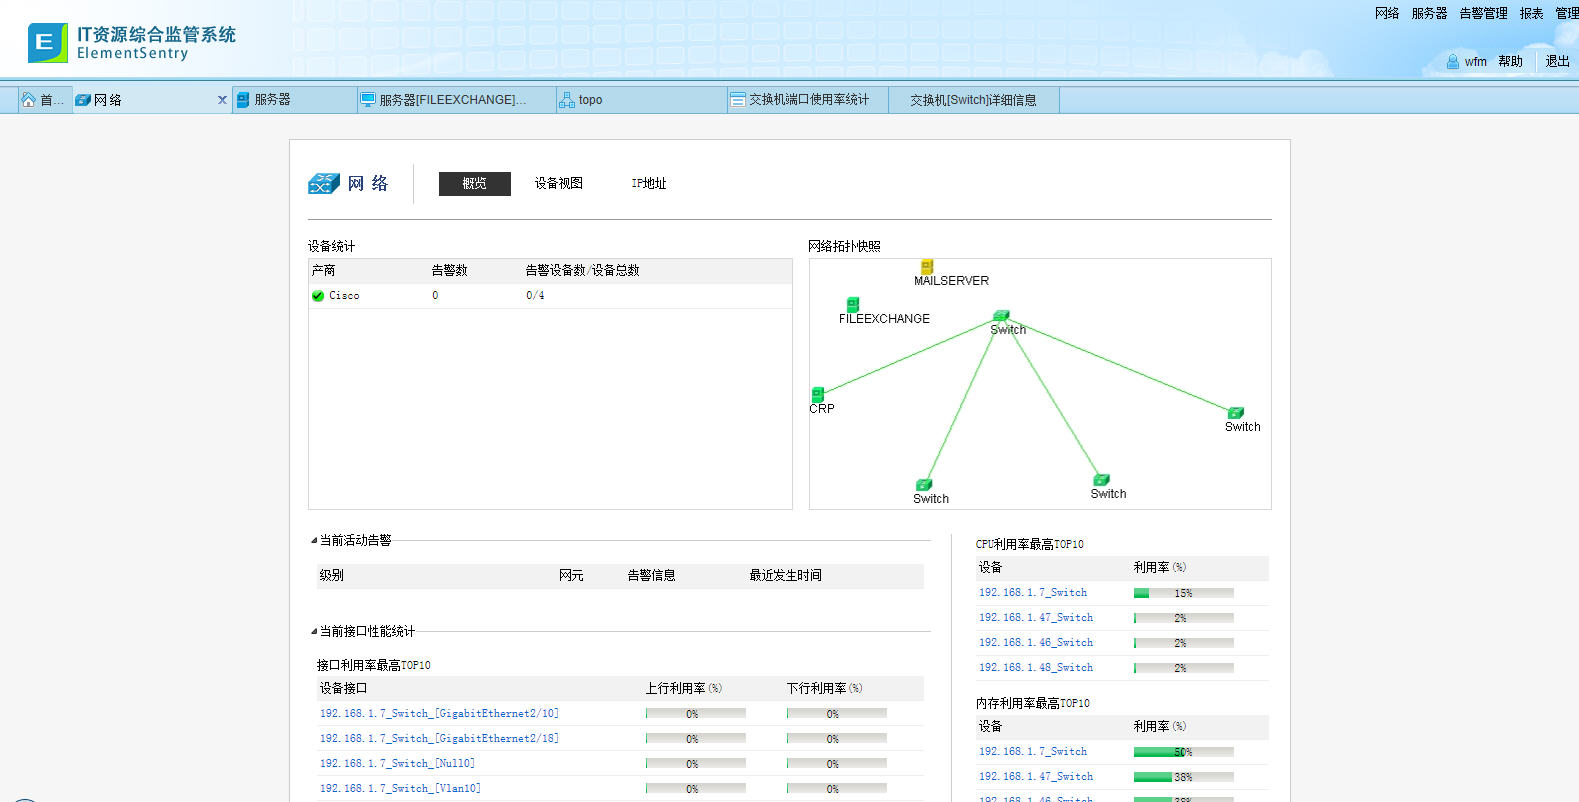
Task: Select the CRP node icon in topology
Action: coord(818,395)
